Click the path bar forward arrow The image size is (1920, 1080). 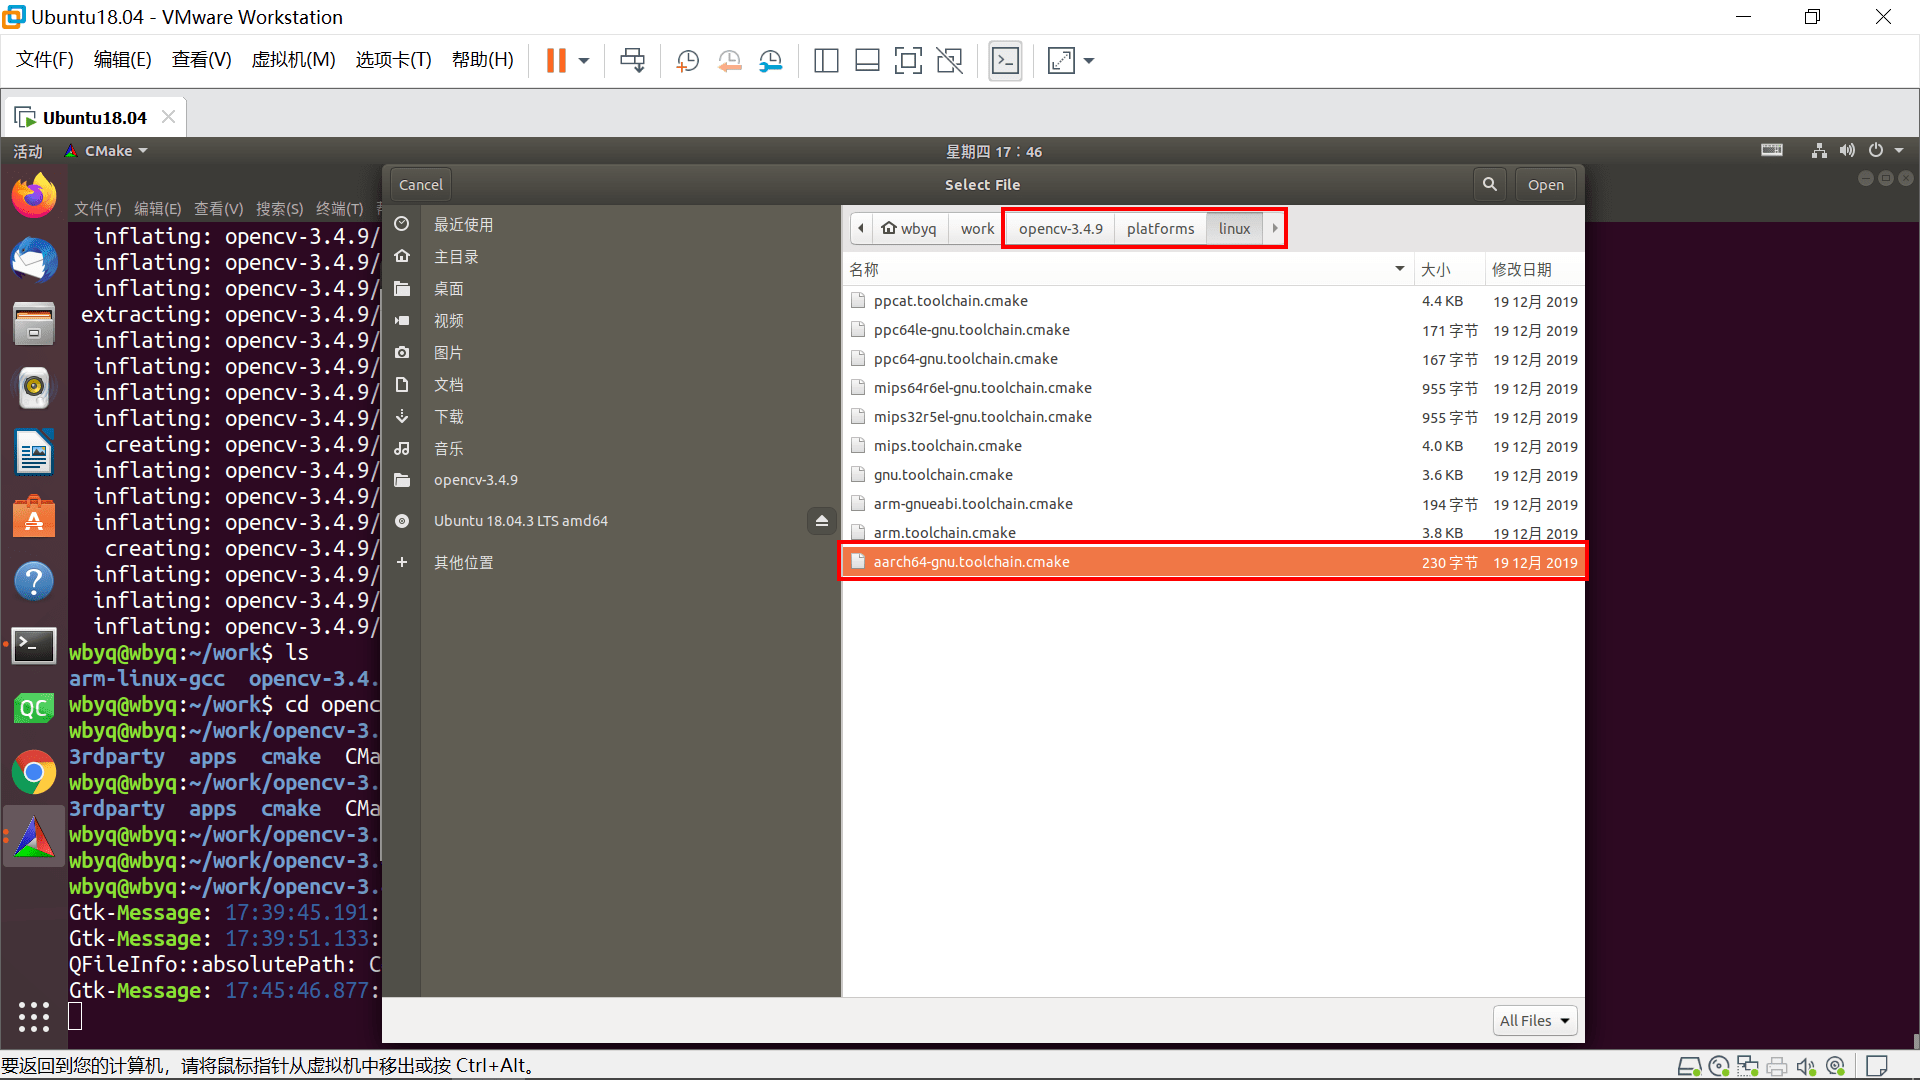[x=1274, y=229]
